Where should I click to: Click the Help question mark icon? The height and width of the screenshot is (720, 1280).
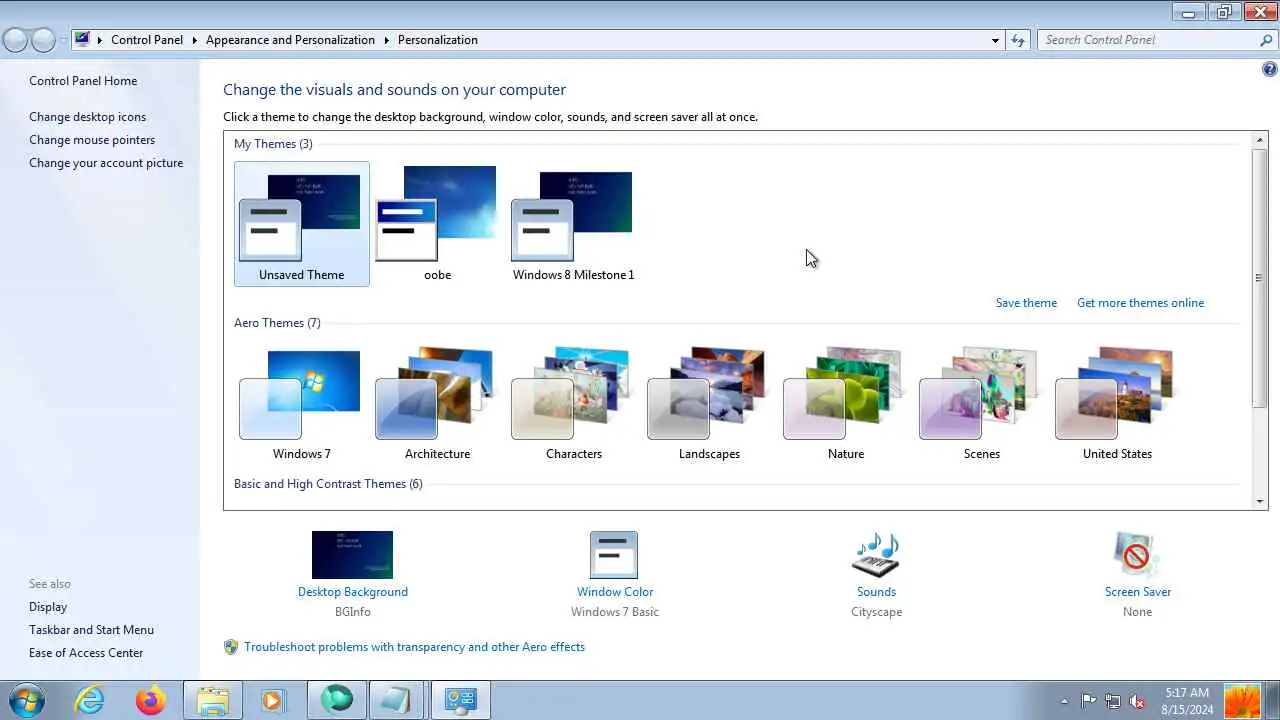click(x=1269, y=69)
